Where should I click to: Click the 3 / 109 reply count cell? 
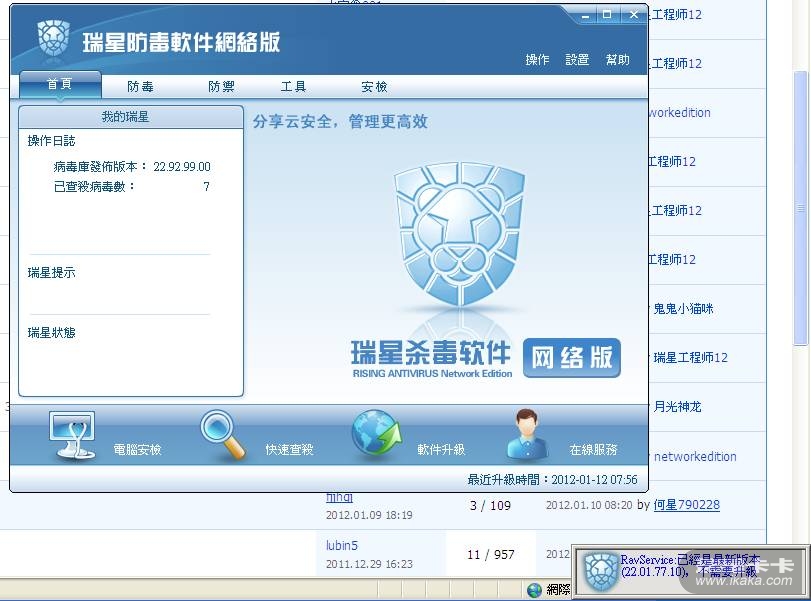click(x=490, y=505)
